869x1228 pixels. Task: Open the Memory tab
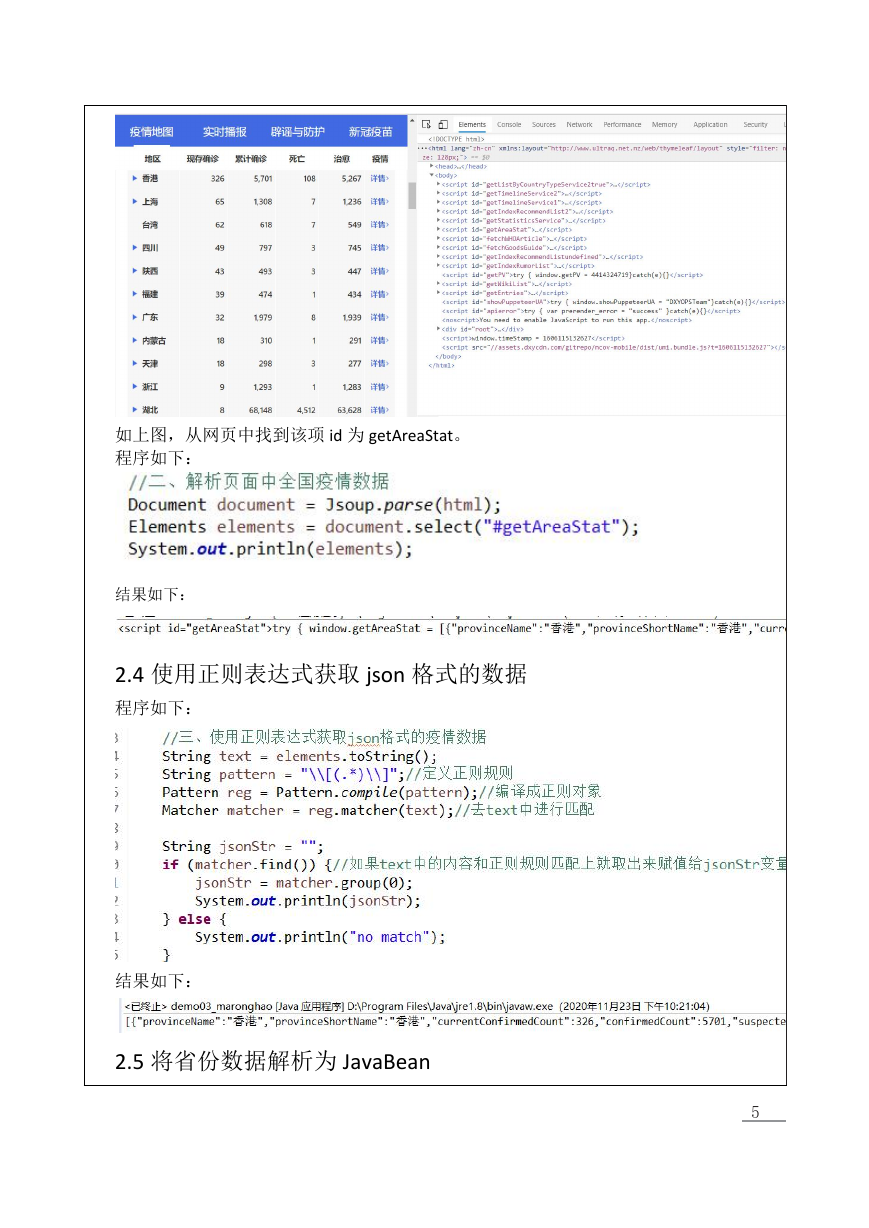click(664, 125)
